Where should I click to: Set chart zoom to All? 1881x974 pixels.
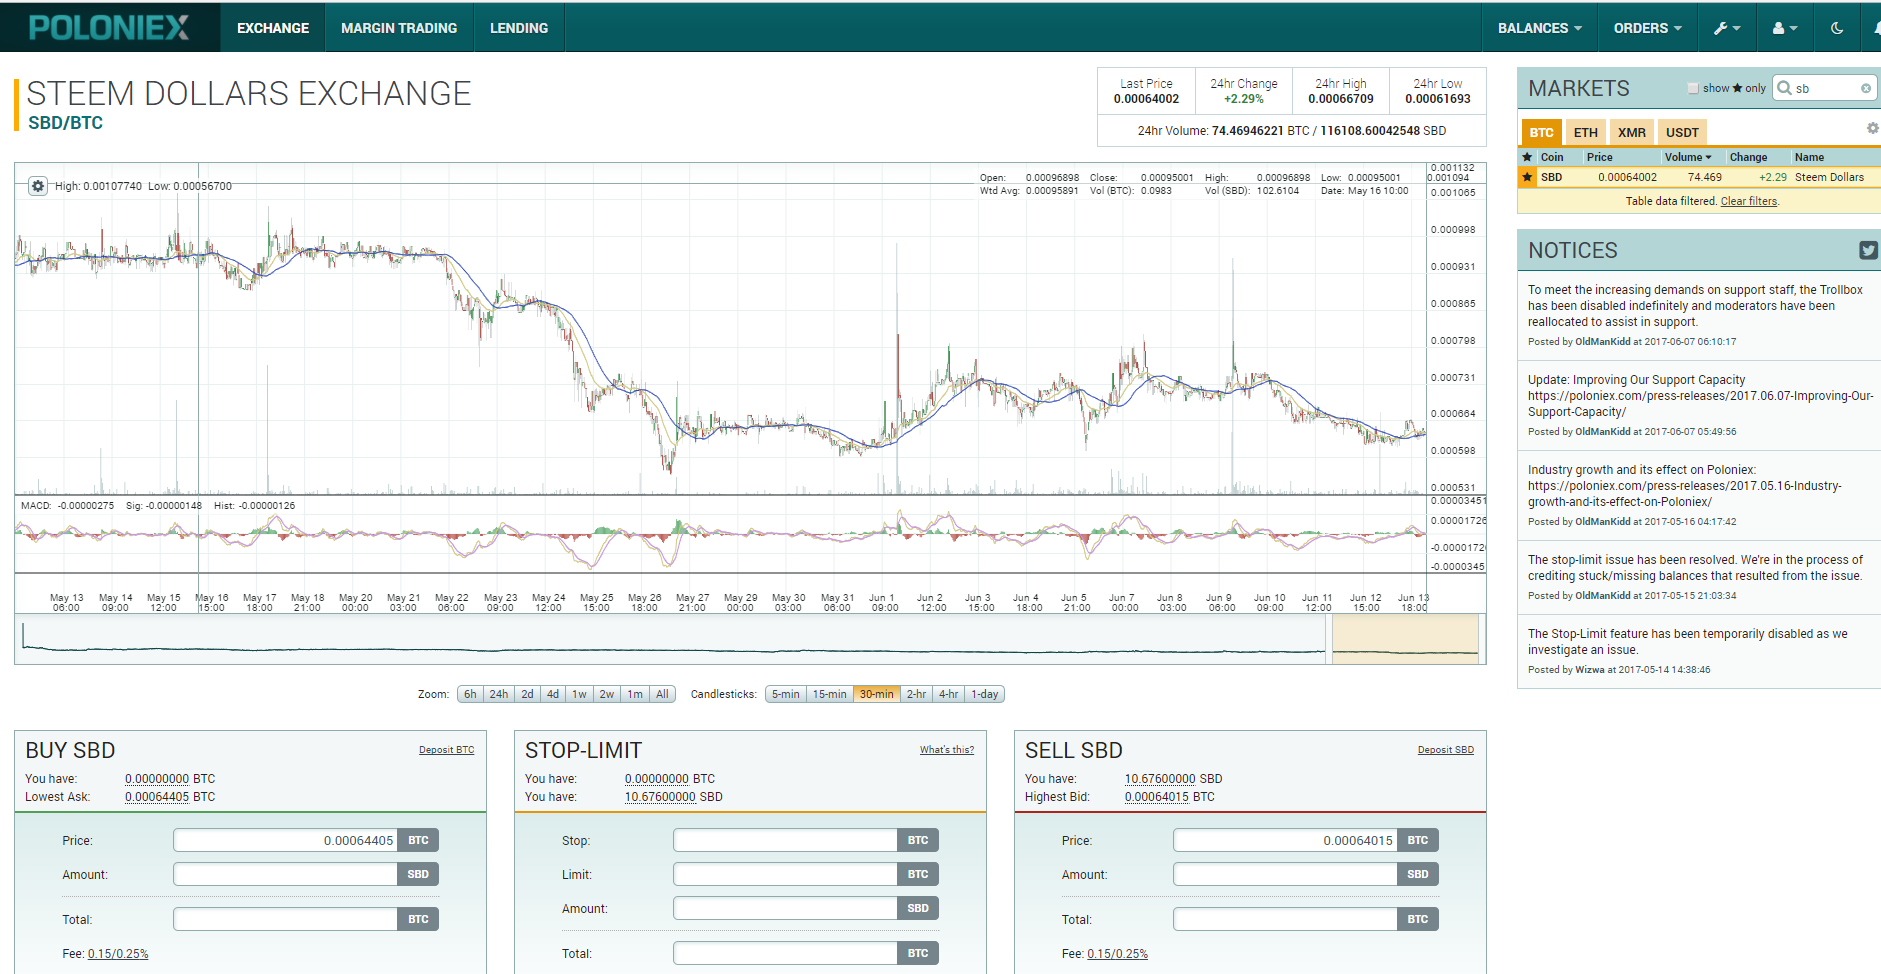[662, 694]
